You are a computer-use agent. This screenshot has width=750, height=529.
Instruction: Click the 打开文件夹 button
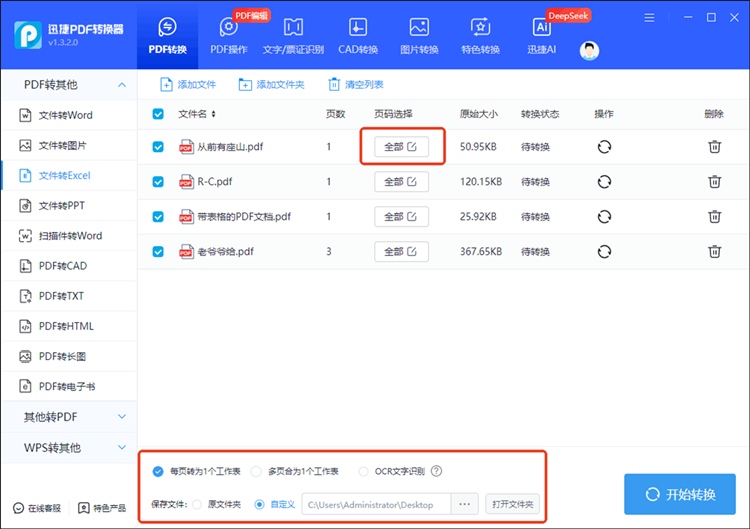[x=513, y=504]
